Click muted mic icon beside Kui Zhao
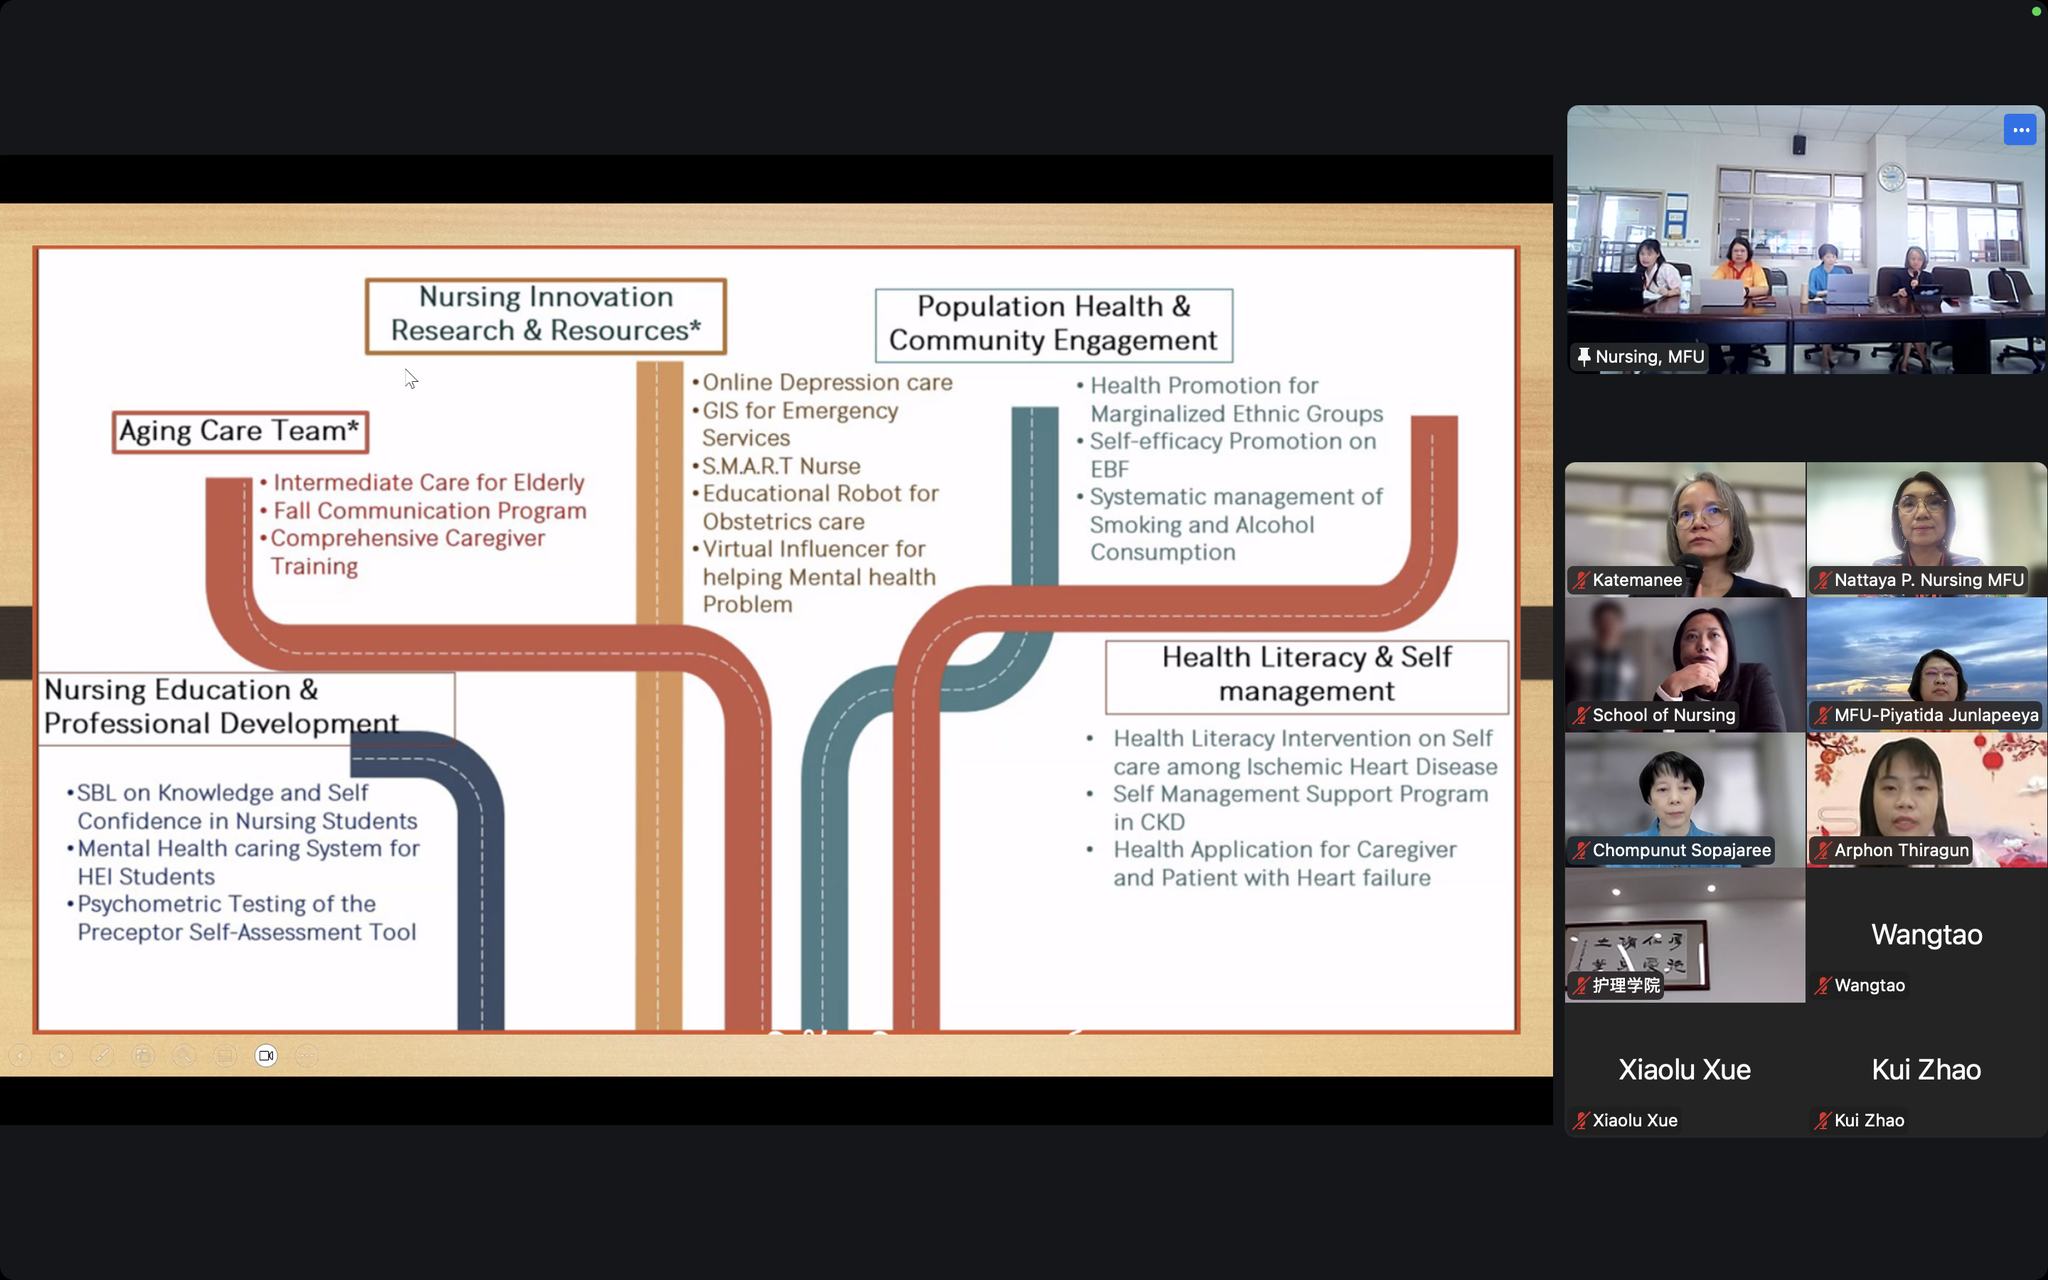2048x1280 pixels. [x=1823, y=1120]
